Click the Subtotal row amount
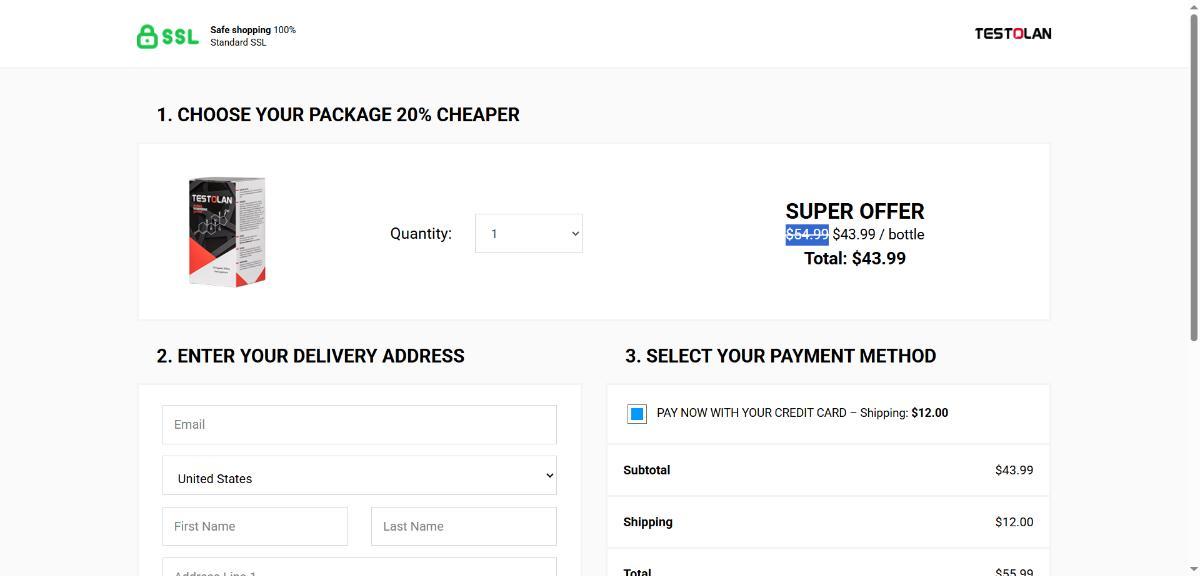 (x=1013, y=470)
